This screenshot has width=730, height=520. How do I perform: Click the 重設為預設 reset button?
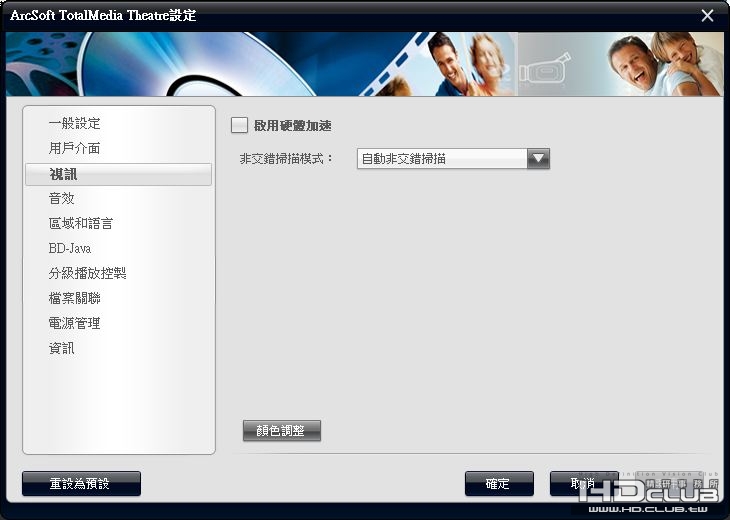click(81, 484)
